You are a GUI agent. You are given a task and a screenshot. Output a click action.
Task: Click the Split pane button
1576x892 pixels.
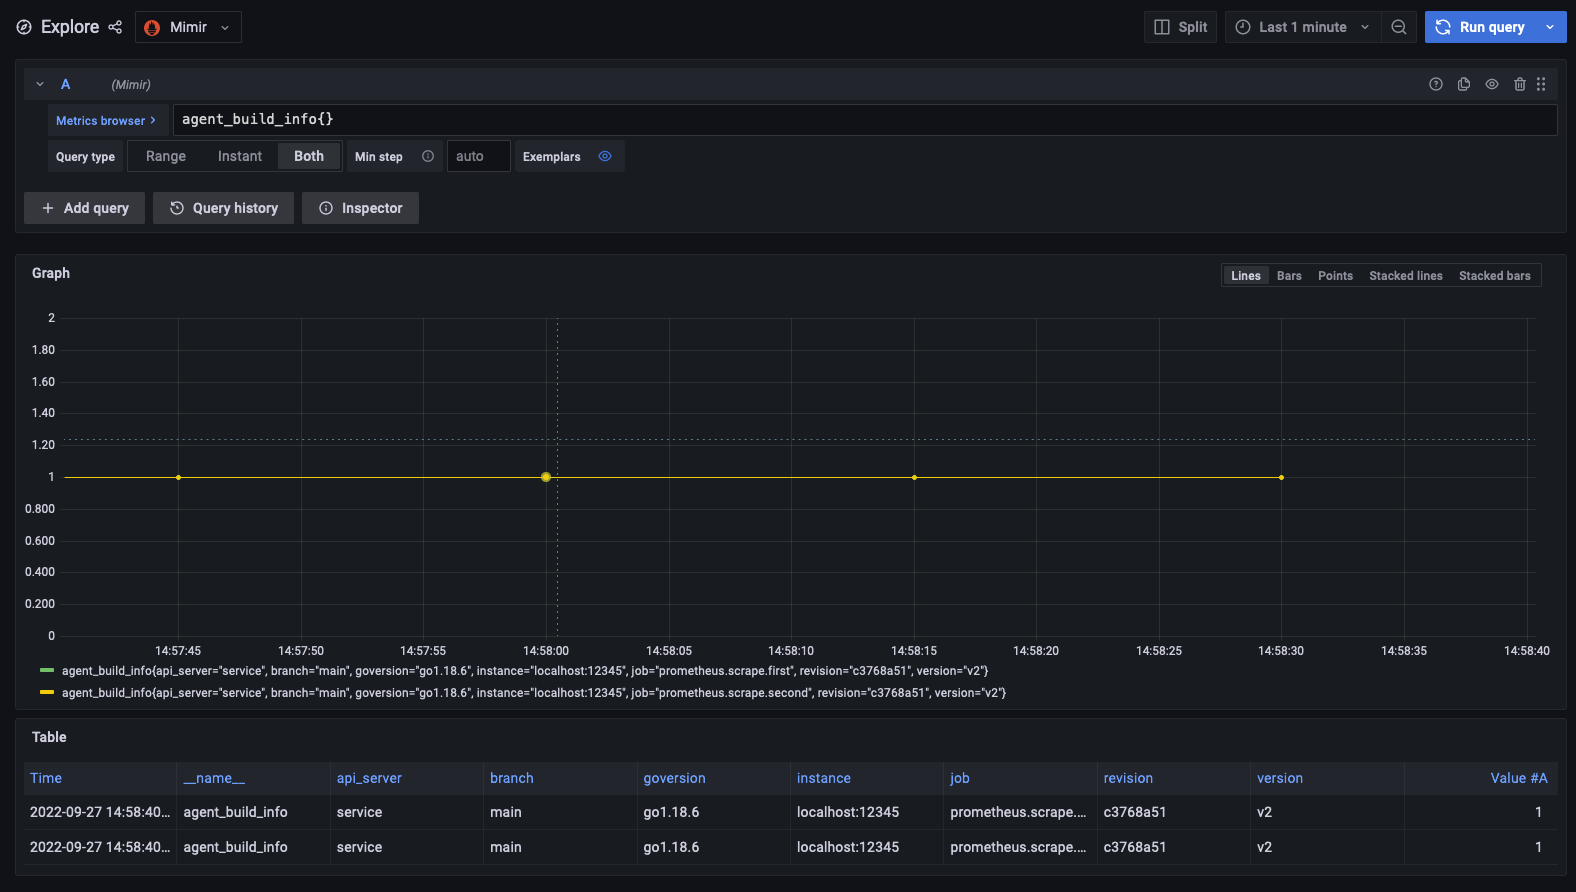(x=1181, y=27)
